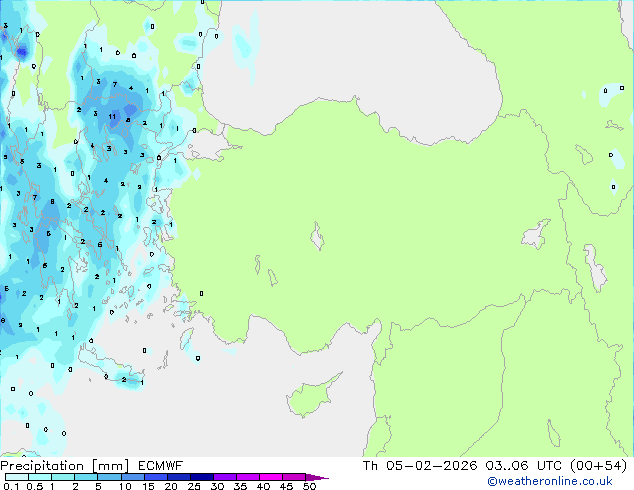Choose the 20–25 mm legend swatch
The image size is (634, 490).
(x=179, y=477)
